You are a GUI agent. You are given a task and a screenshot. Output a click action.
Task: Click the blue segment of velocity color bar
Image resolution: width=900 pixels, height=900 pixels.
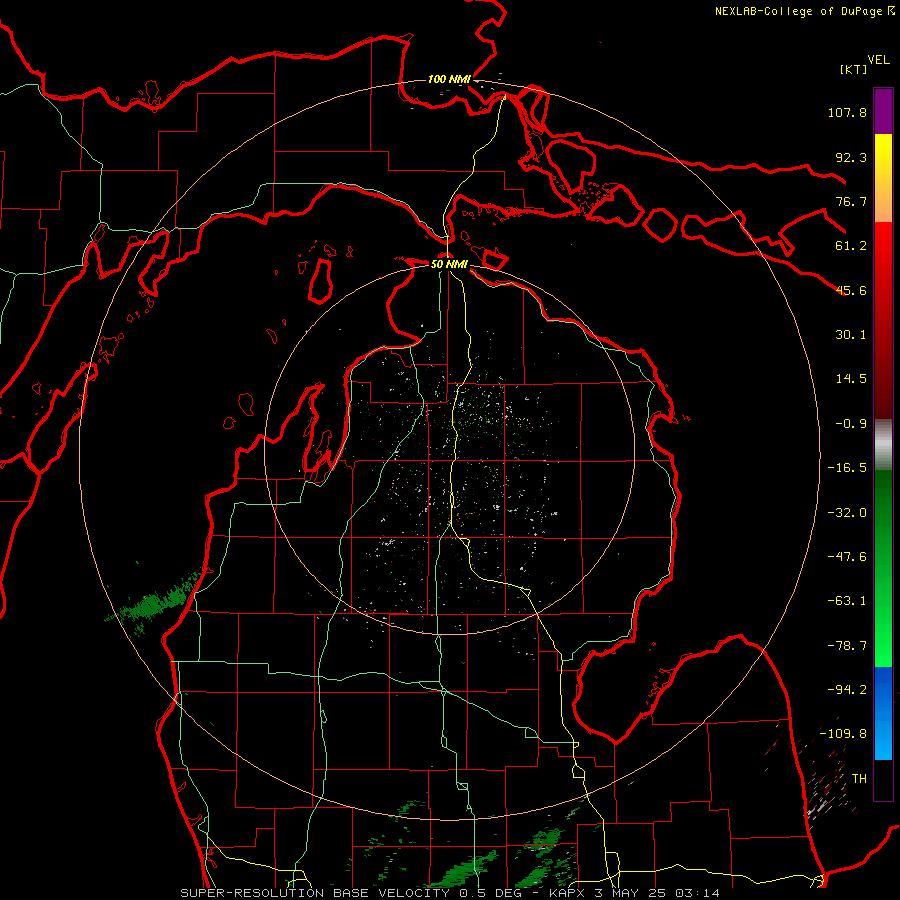883,713
